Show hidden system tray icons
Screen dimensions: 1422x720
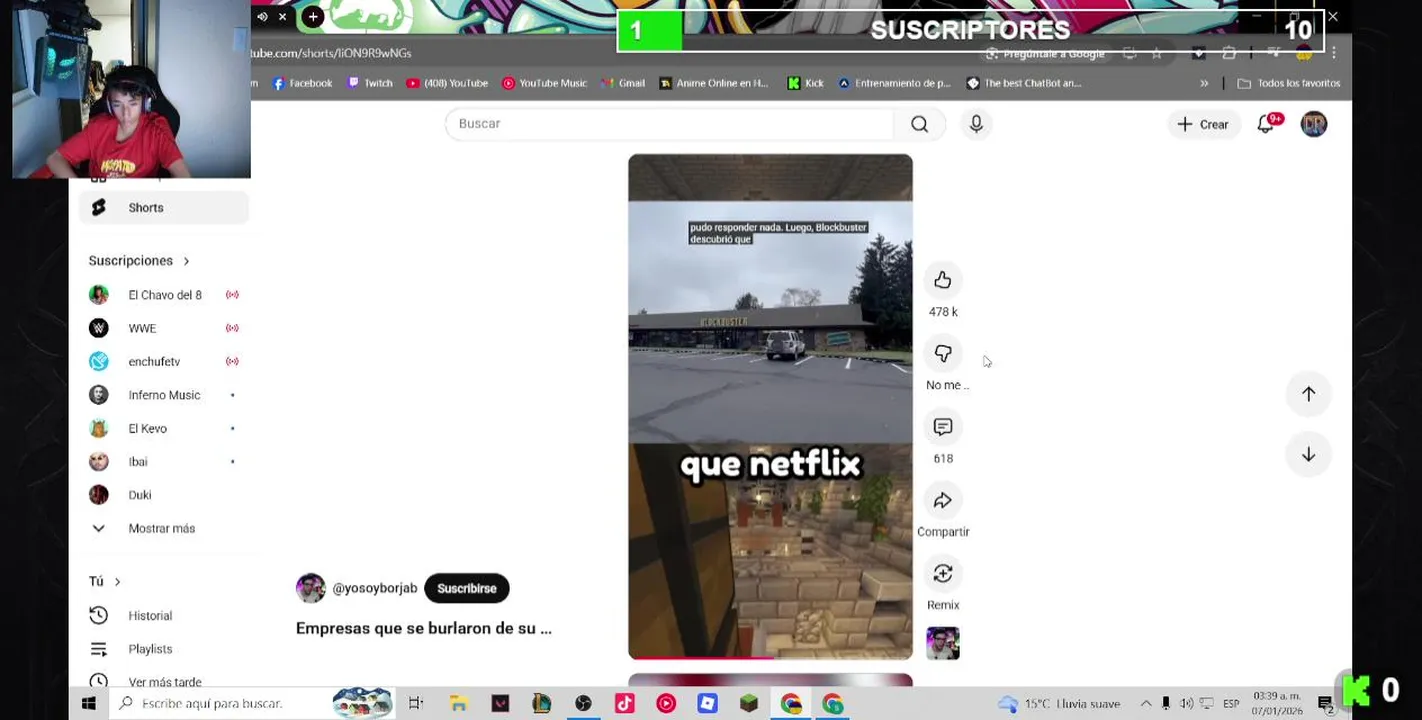(1146, 704)
